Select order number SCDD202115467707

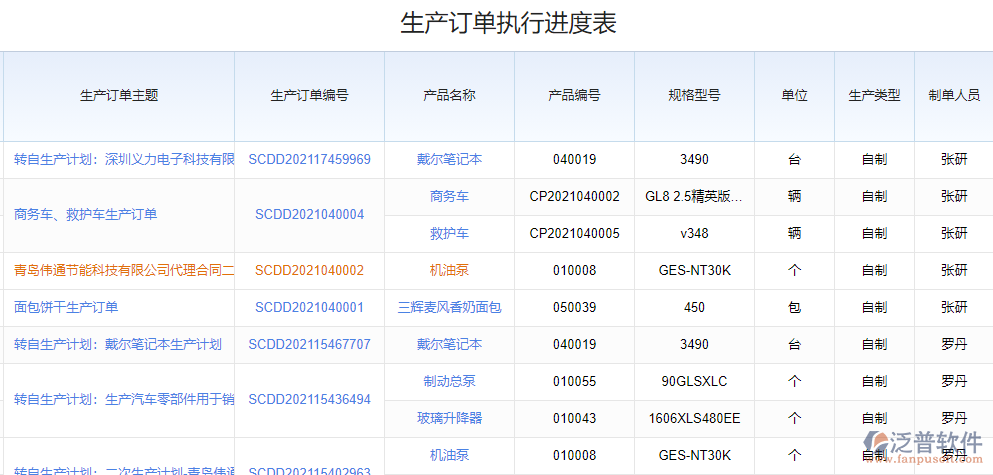pyautogui.click(x=309, y=344)
